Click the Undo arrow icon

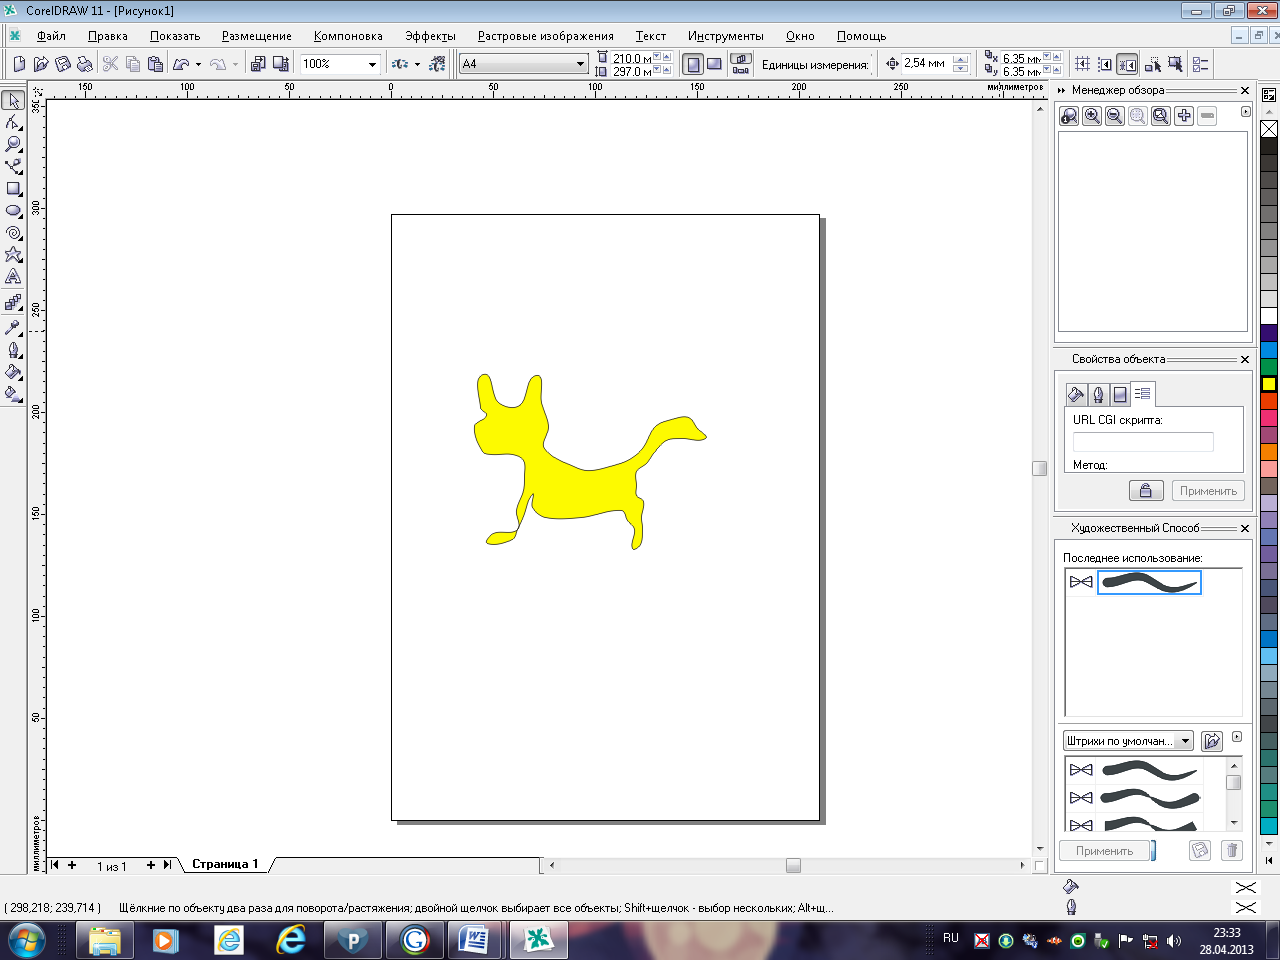(x=181, y=64)
